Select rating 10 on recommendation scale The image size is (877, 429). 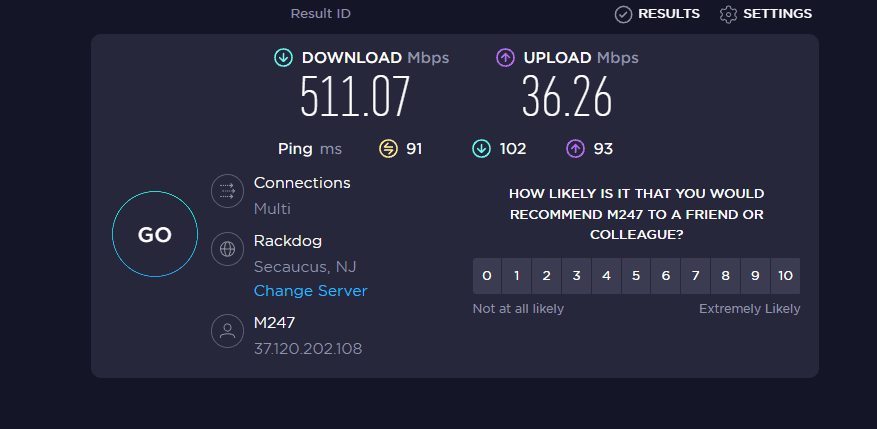coord(785,276)
